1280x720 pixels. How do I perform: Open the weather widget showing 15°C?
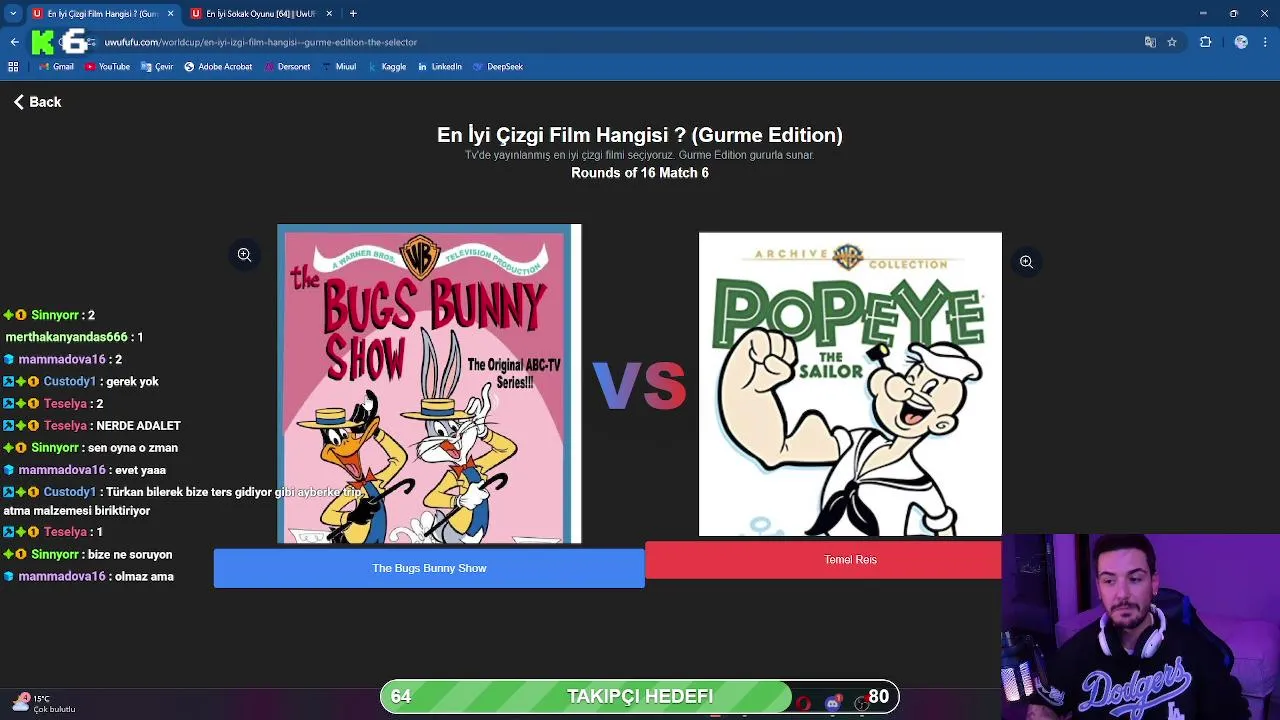coord(45,704)
